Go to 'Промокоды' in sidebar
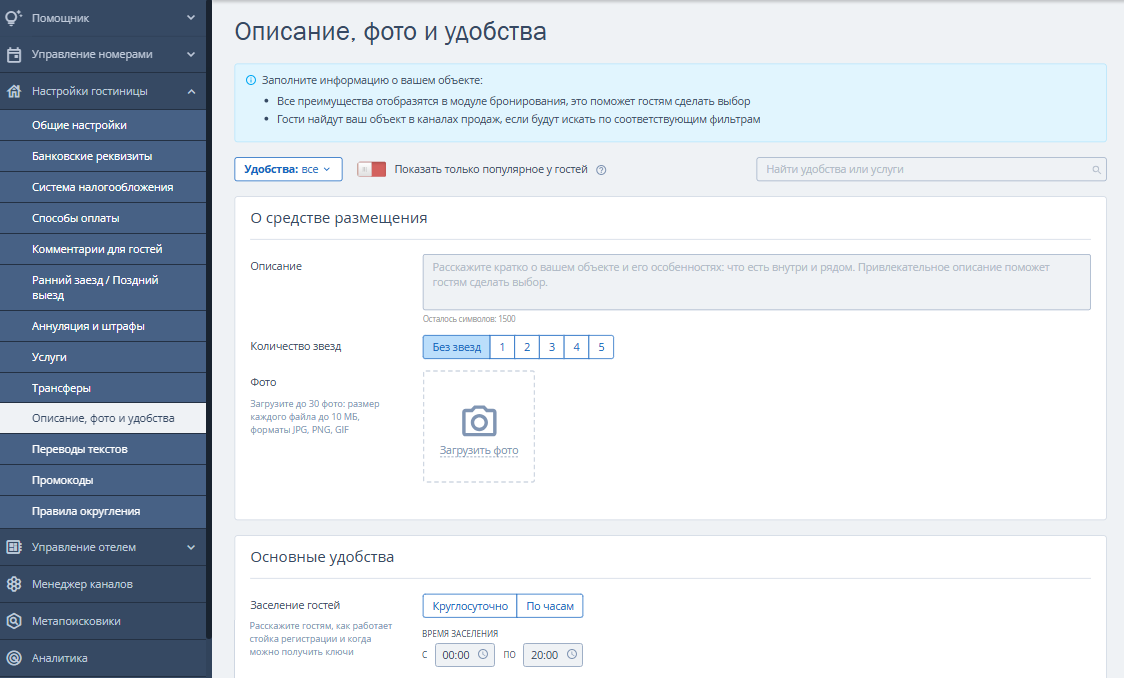The width and height of the screenshot is (1124, 678). point(63,480)
